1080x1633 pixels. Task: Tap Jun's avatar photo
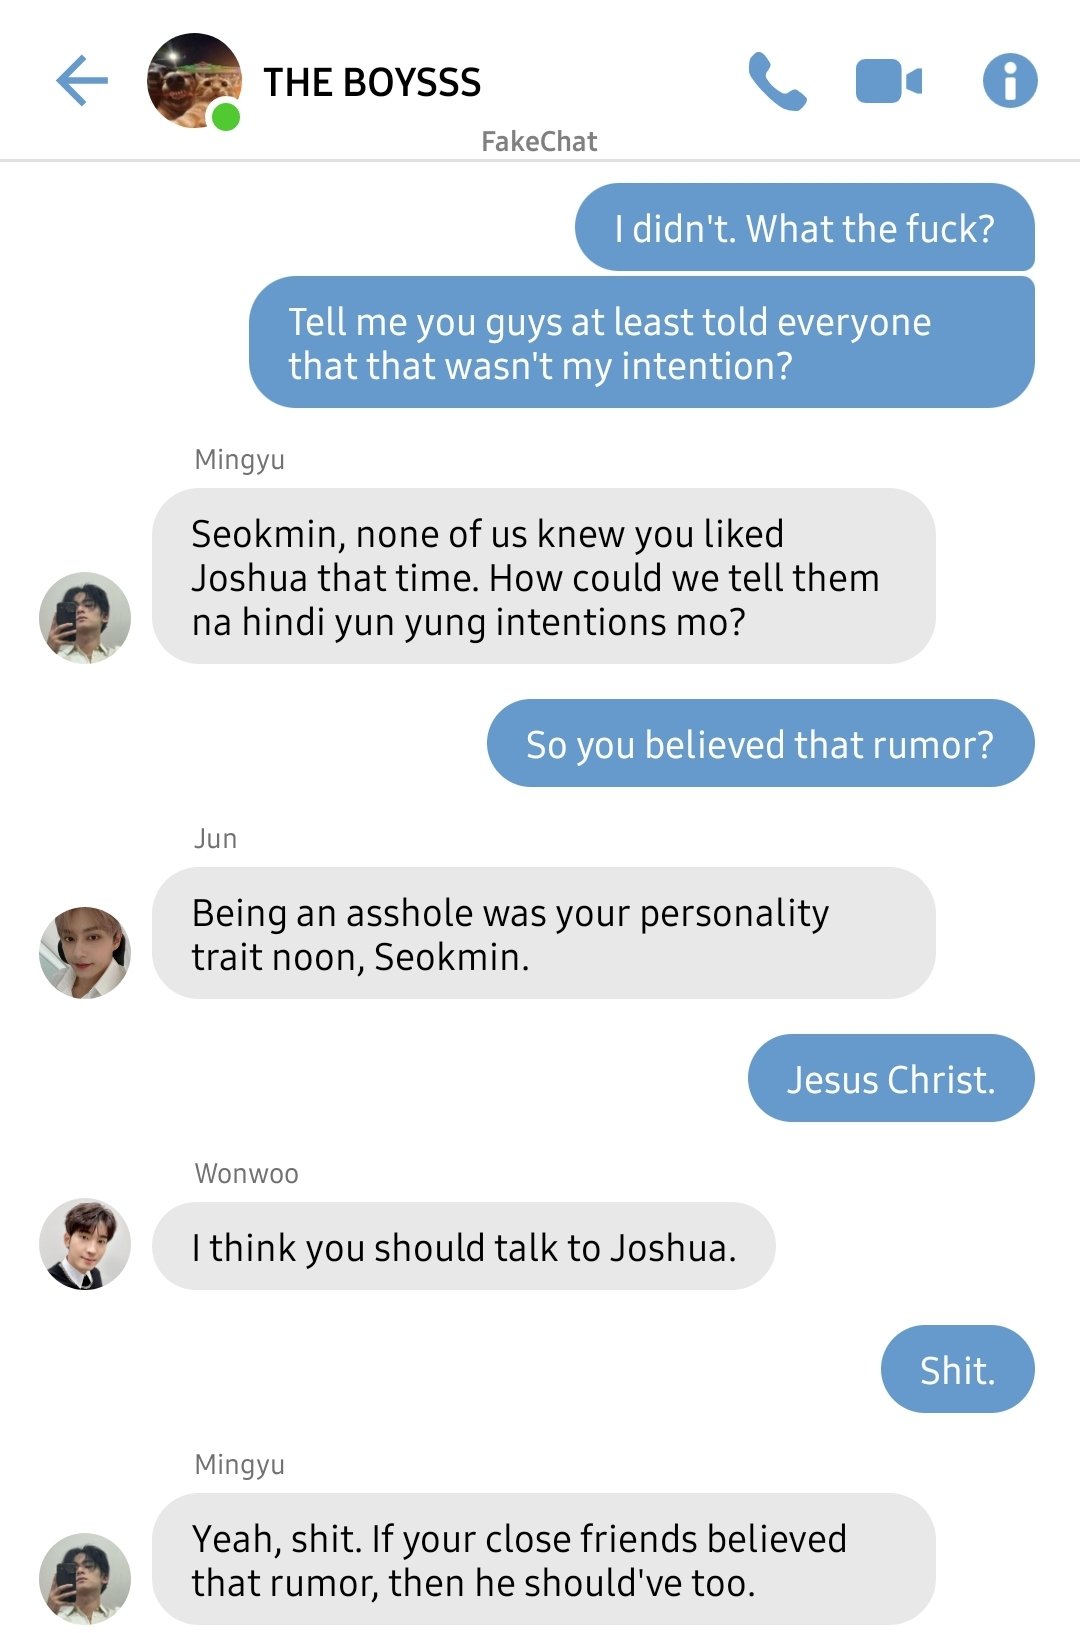tap(85, 953)
